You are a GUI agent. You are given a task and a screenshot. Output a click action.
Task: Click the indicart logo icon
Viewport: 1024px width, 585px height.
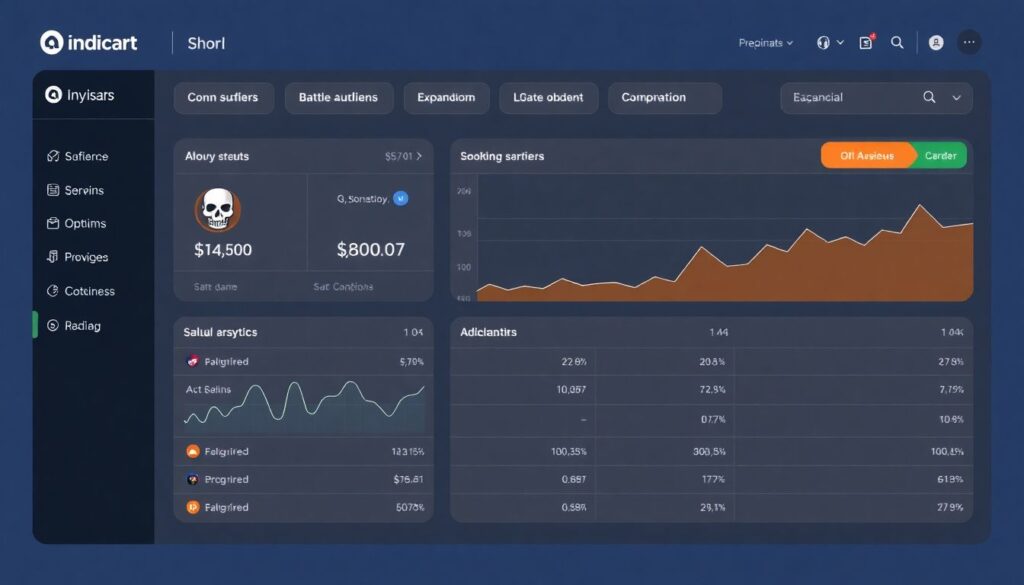[x=51, y=42]
